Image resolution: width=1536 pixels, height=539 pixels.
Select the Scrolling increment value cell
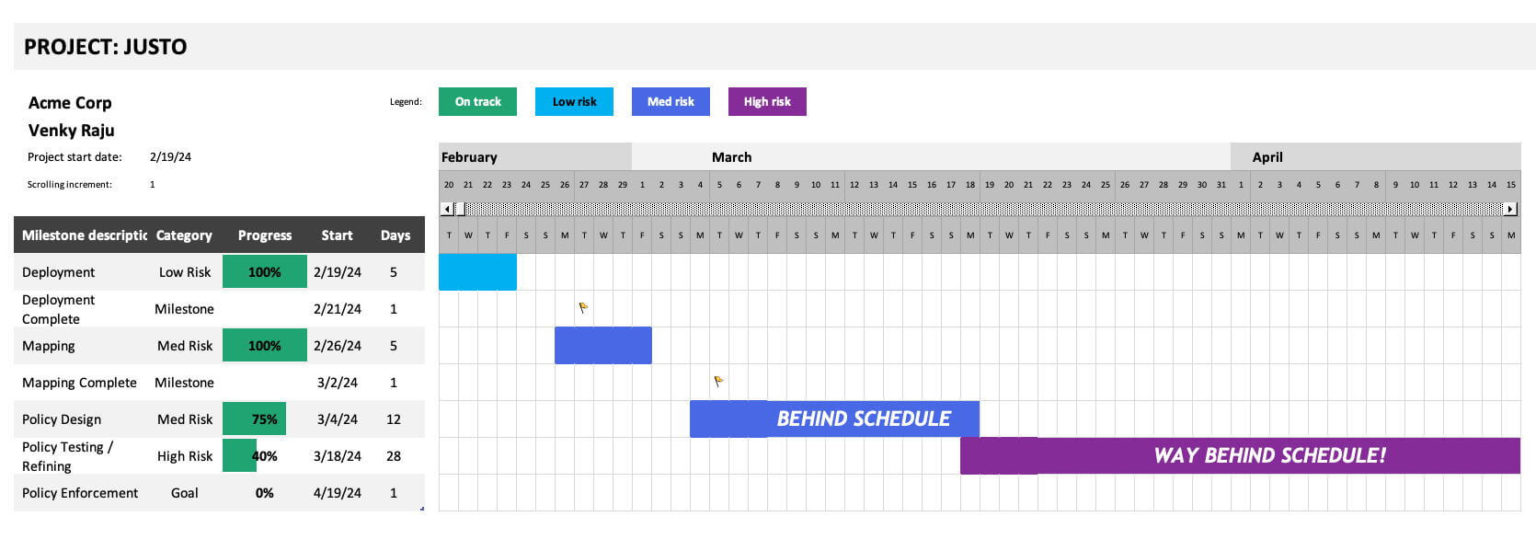[153, 184]
